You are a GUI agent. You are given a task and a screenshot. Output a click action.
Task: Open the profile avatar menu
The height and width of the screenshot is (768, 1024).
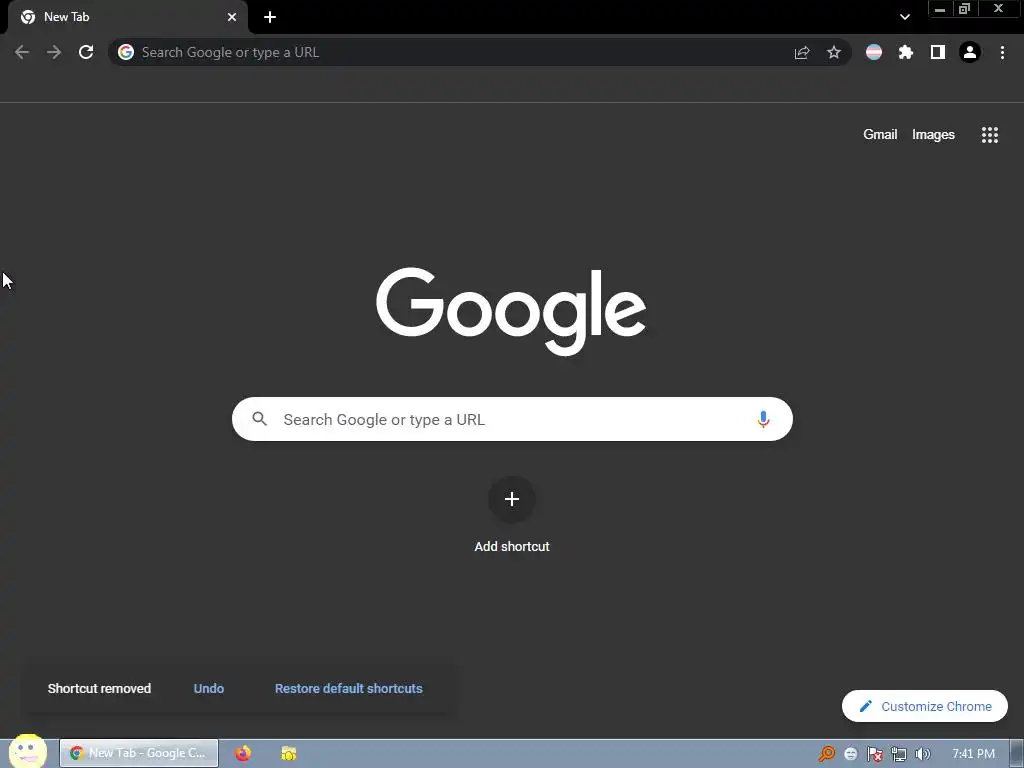tap(970, 52)
